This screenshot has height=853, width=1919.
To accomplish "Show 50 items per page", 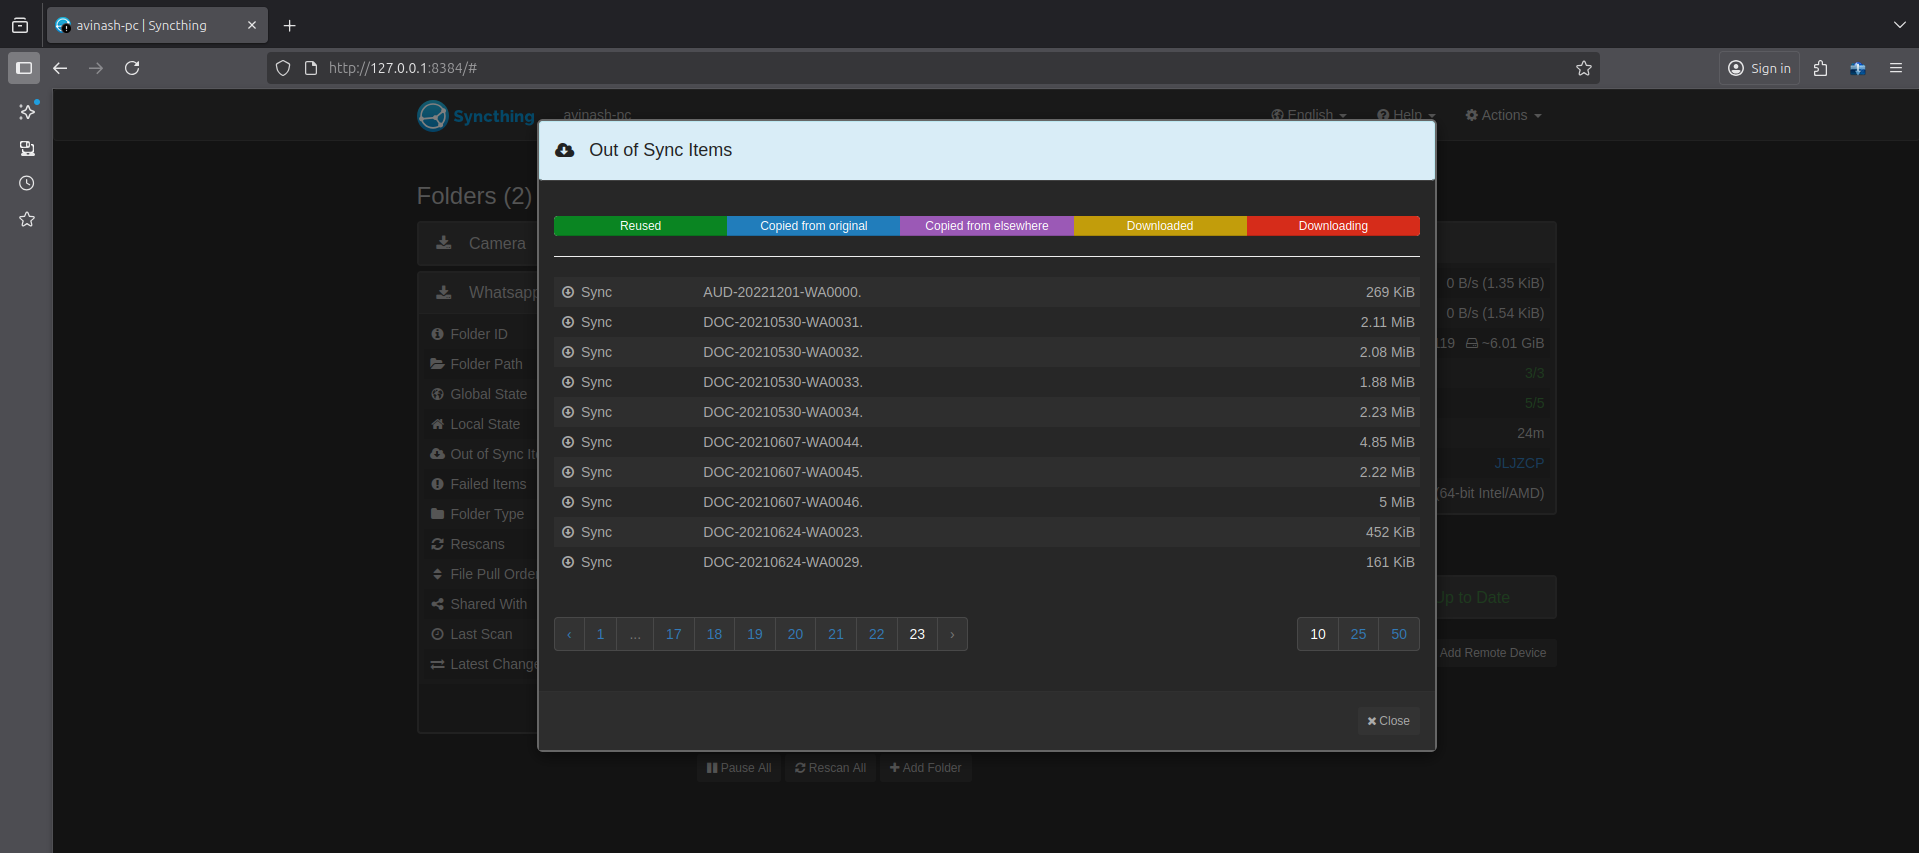I will click(x=1398, y=634).
